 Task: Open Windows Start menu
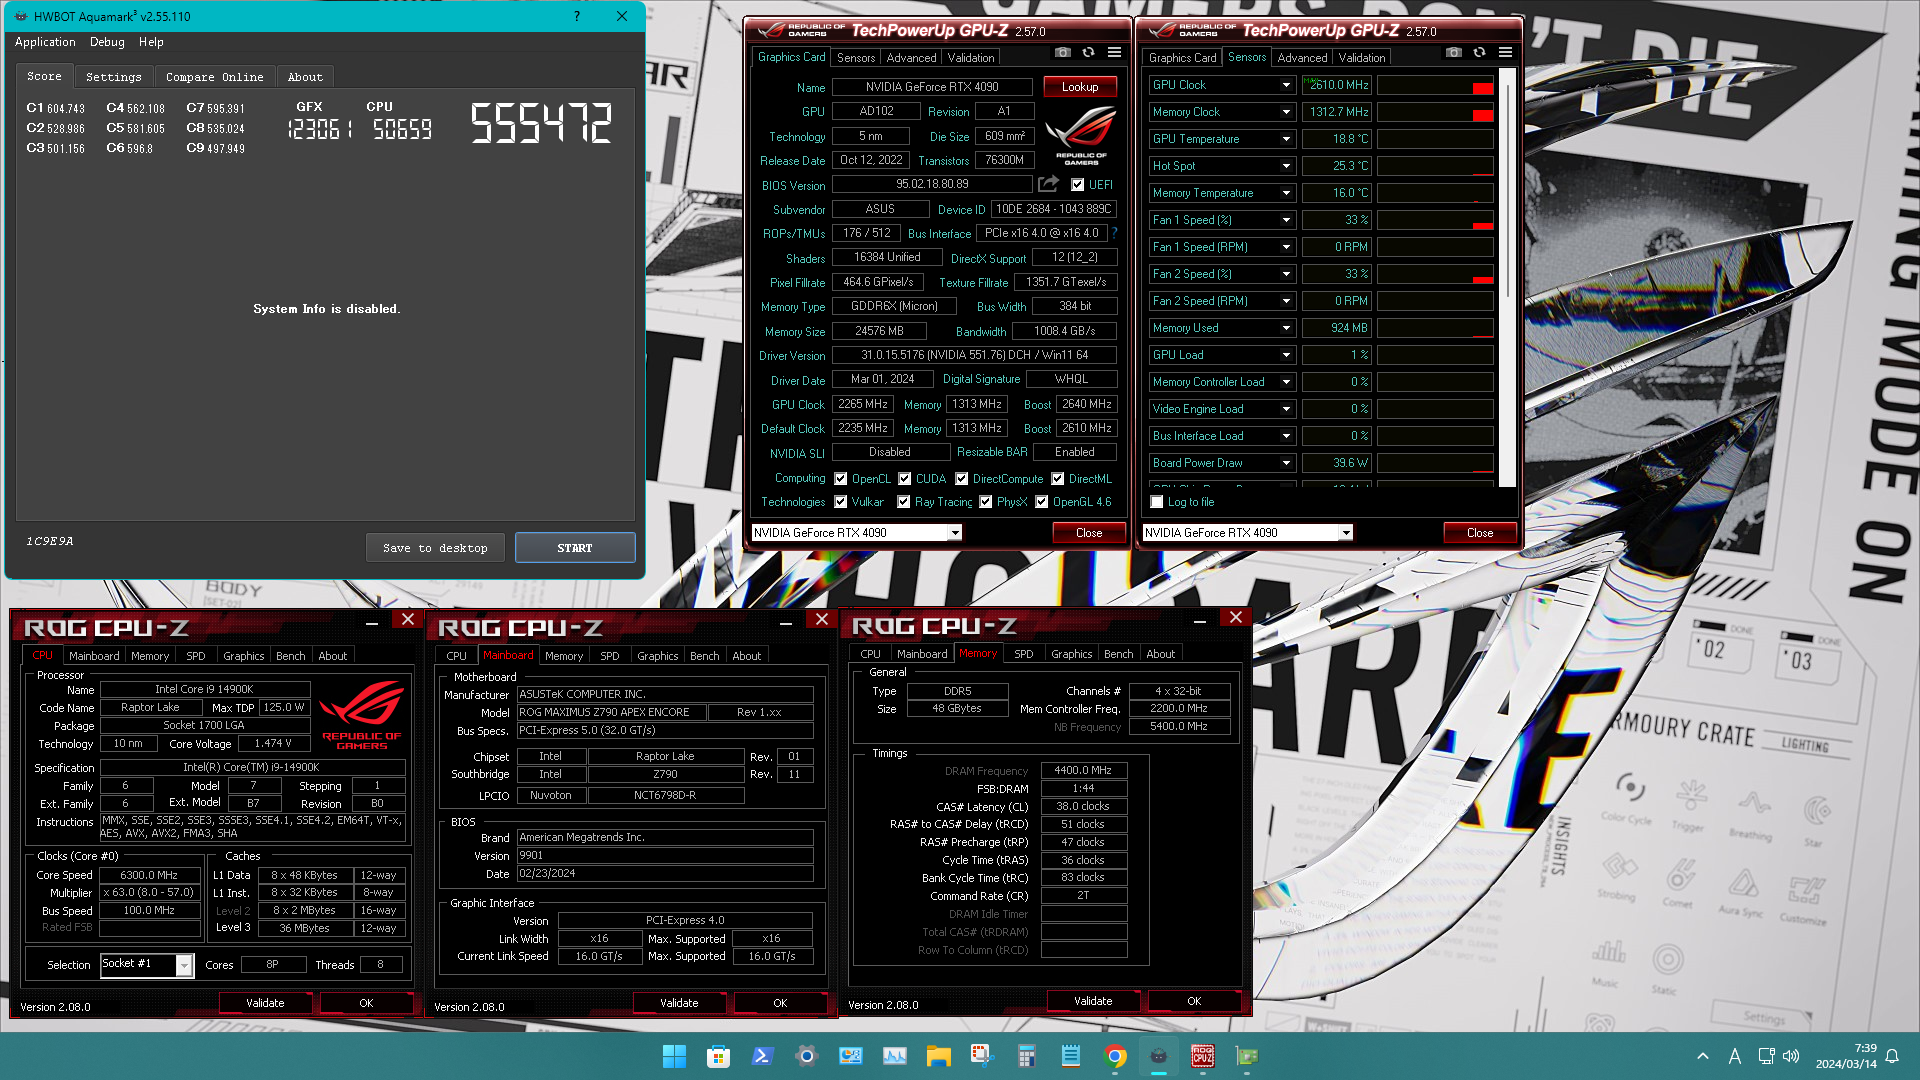674,1056
